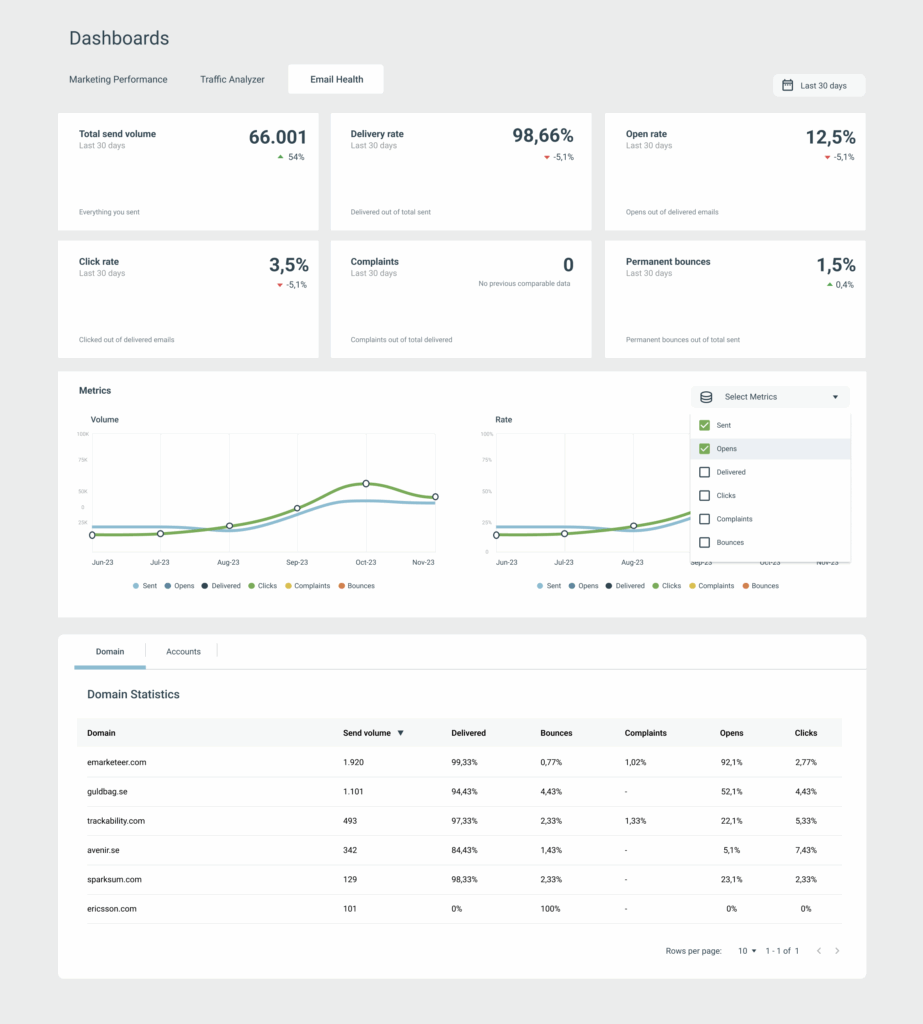Uncheck the Opens metric checkbox
This screenshot has width=923, height=1024.
704,449
